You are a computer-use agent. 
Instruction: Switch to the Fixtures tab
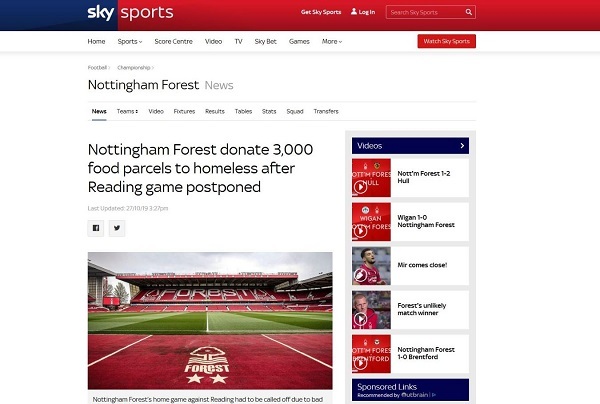tap(184, 111)
